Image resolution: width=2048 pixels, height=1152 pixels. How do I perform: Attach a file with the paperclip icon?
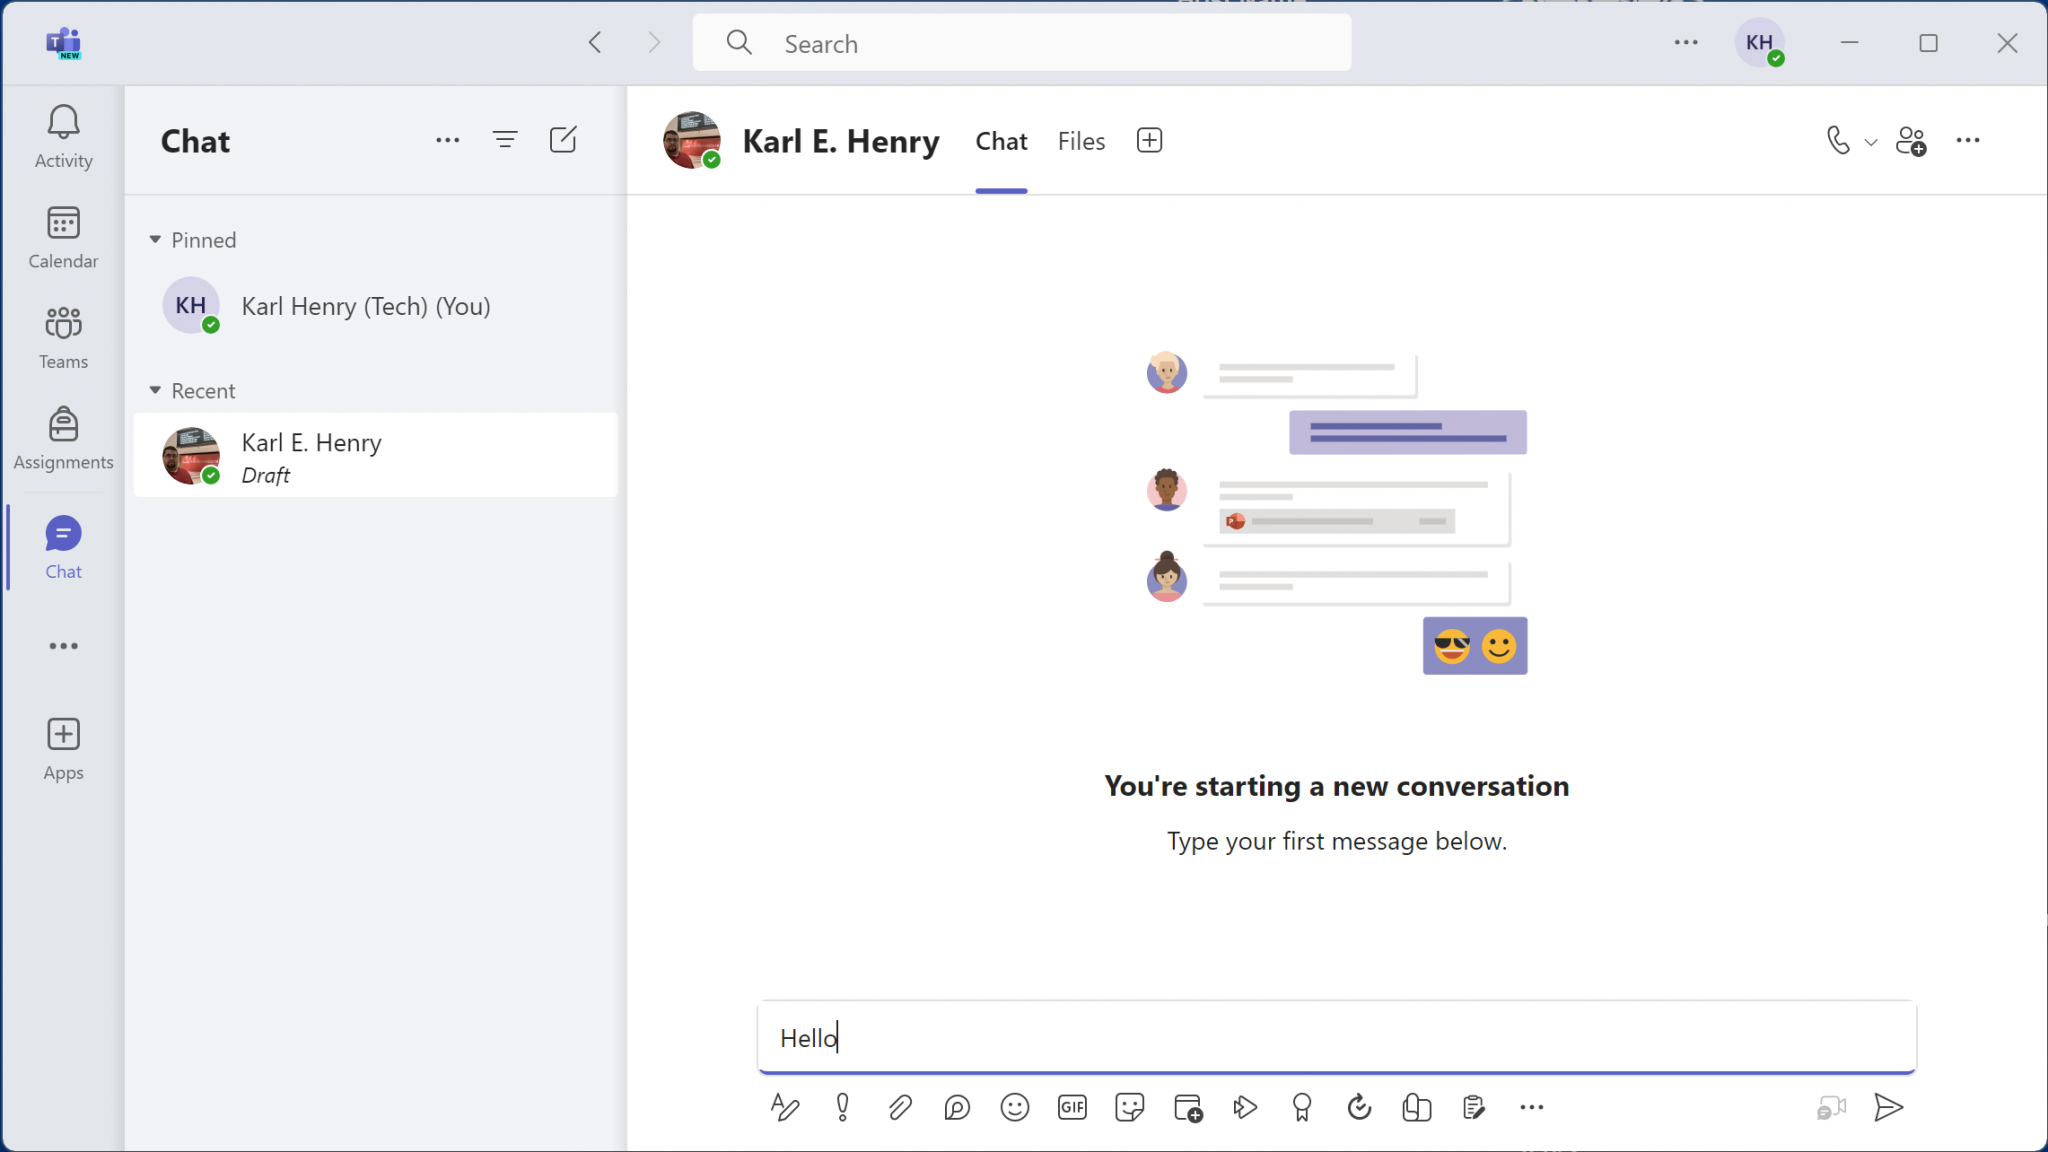point(899,1107)
